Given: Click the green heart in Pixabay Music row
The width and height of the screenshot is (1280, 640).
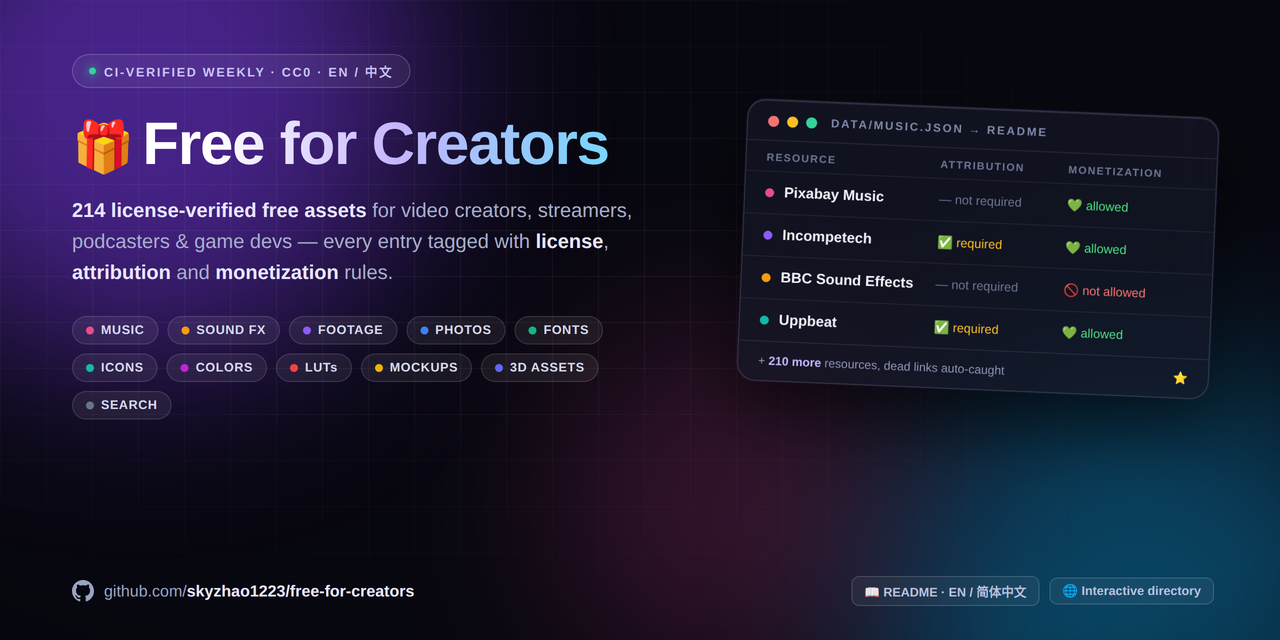Looking at the screenshot, I should click(1074, 205).
